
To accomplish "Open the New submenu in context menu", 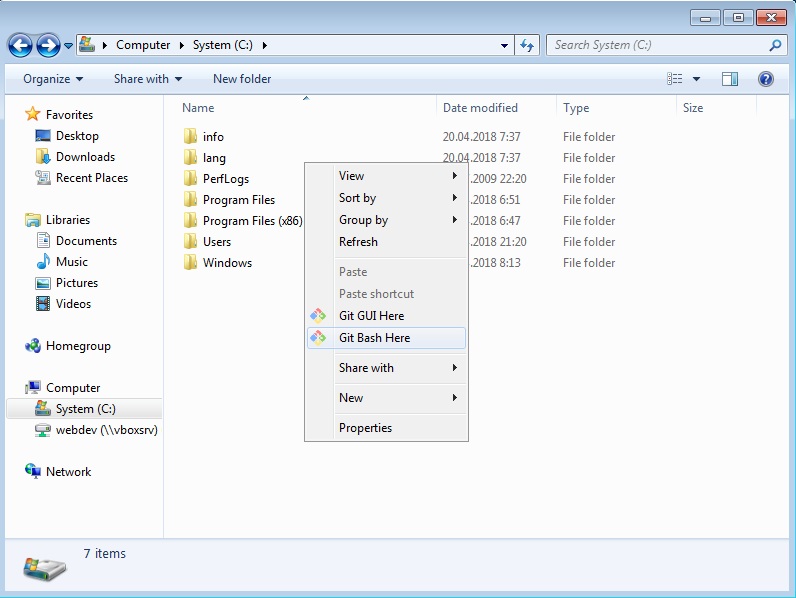I will click(386, 397).
